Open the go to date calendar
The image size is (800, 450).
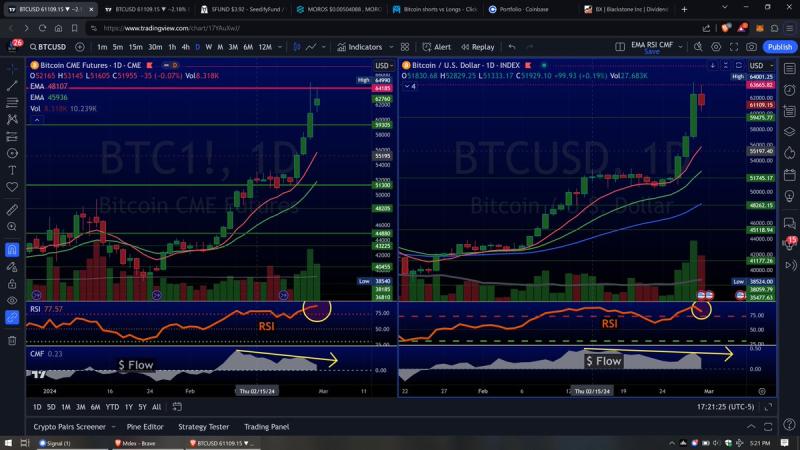point(177,407)
